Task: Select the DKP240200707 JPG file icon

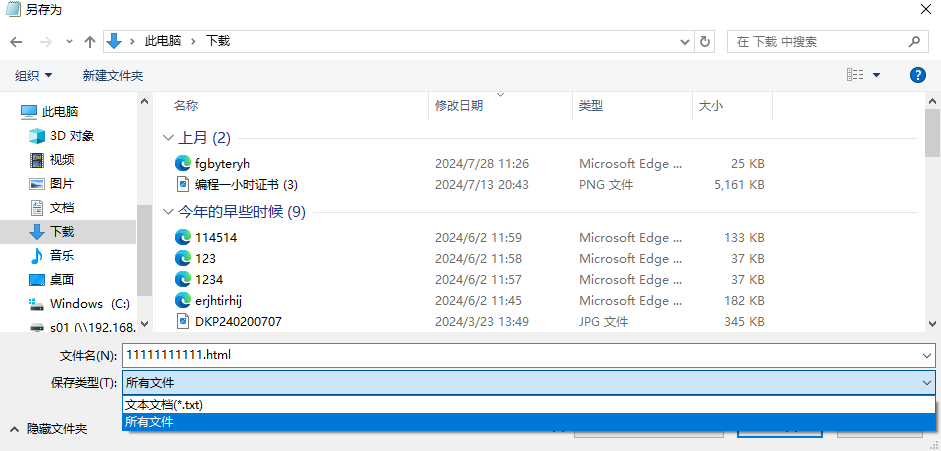Action: (182, 321)
